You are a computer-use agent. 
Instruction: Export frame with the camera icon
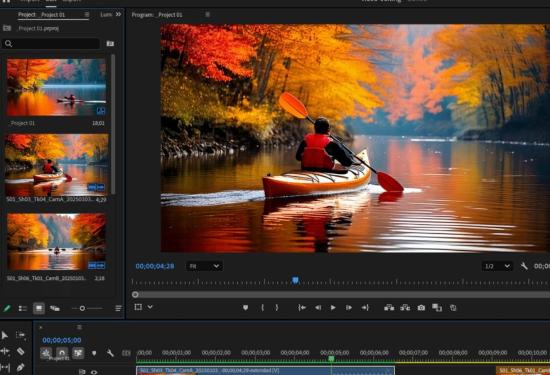click(x=421, y=308)
